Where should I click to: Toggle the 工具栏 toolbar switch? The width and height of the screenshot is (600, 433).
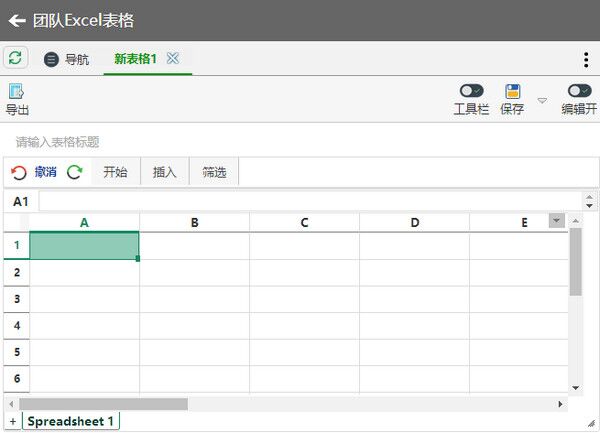coord(471,91)
